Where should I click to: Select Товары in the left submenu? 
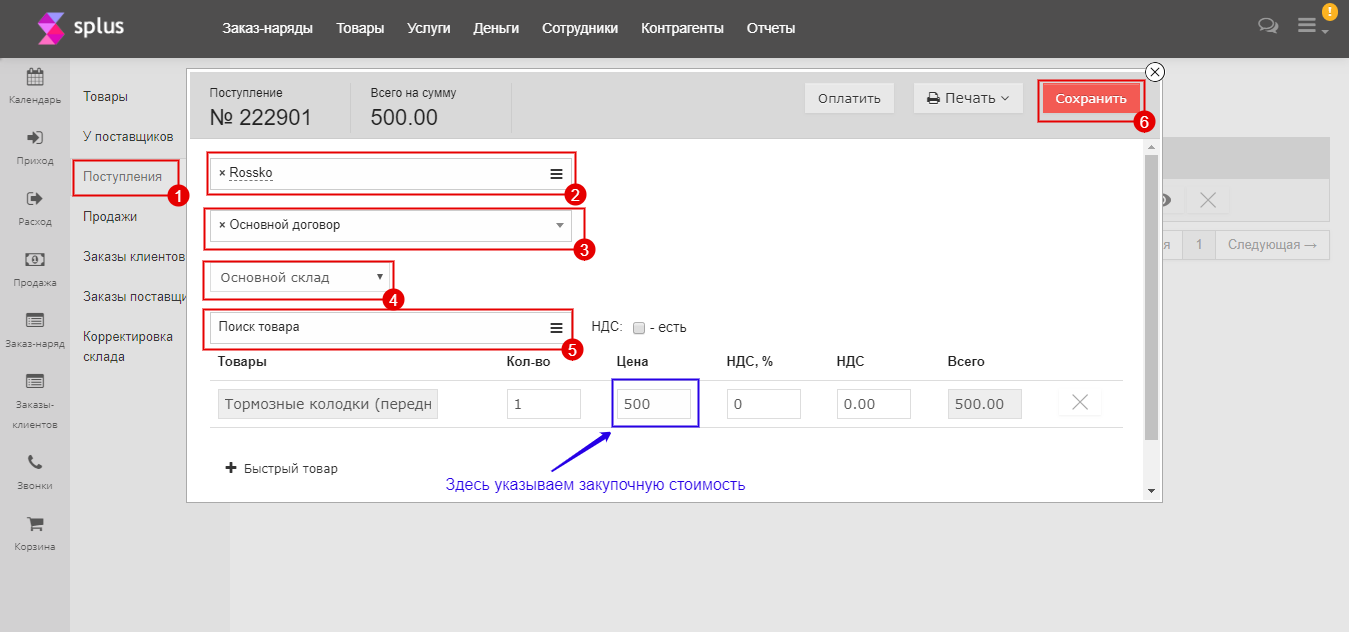105,97
